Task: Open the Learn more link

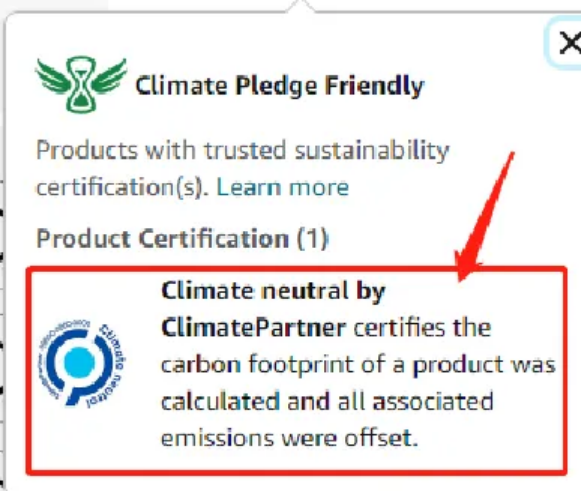Action: click(x=282, y=187)
